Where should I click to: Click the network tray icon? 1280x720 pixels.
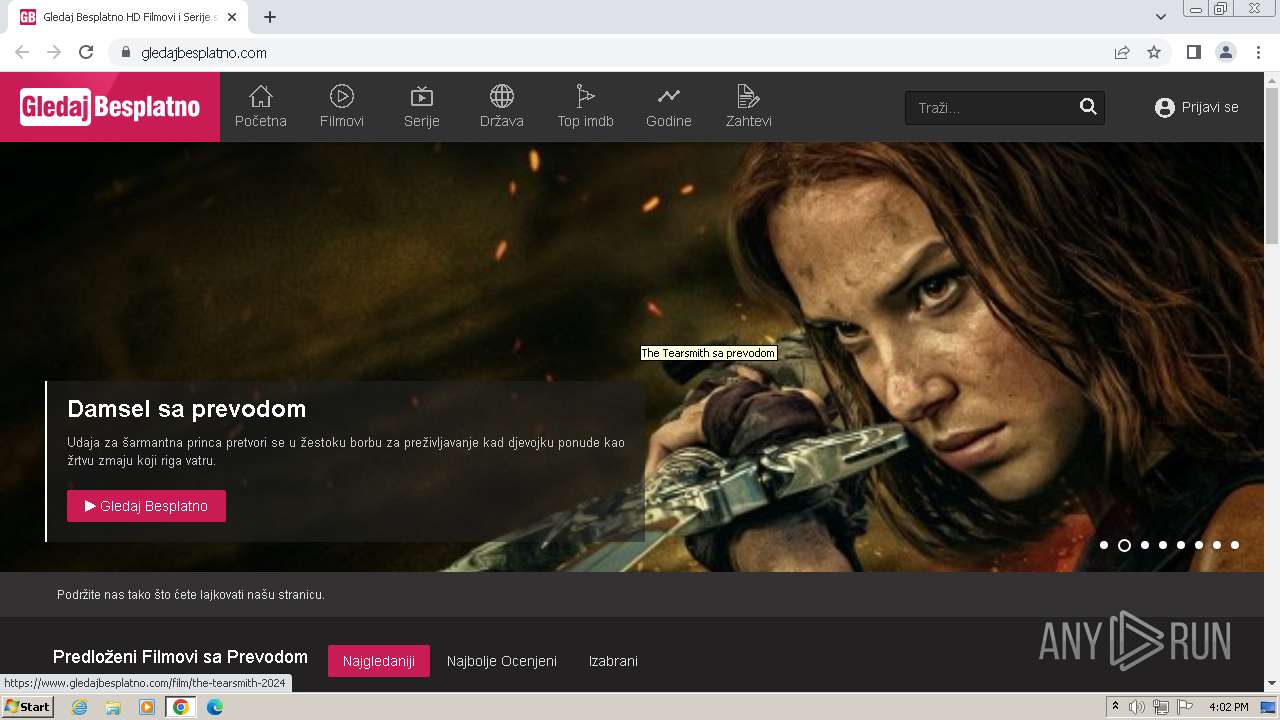[1160, 707]
